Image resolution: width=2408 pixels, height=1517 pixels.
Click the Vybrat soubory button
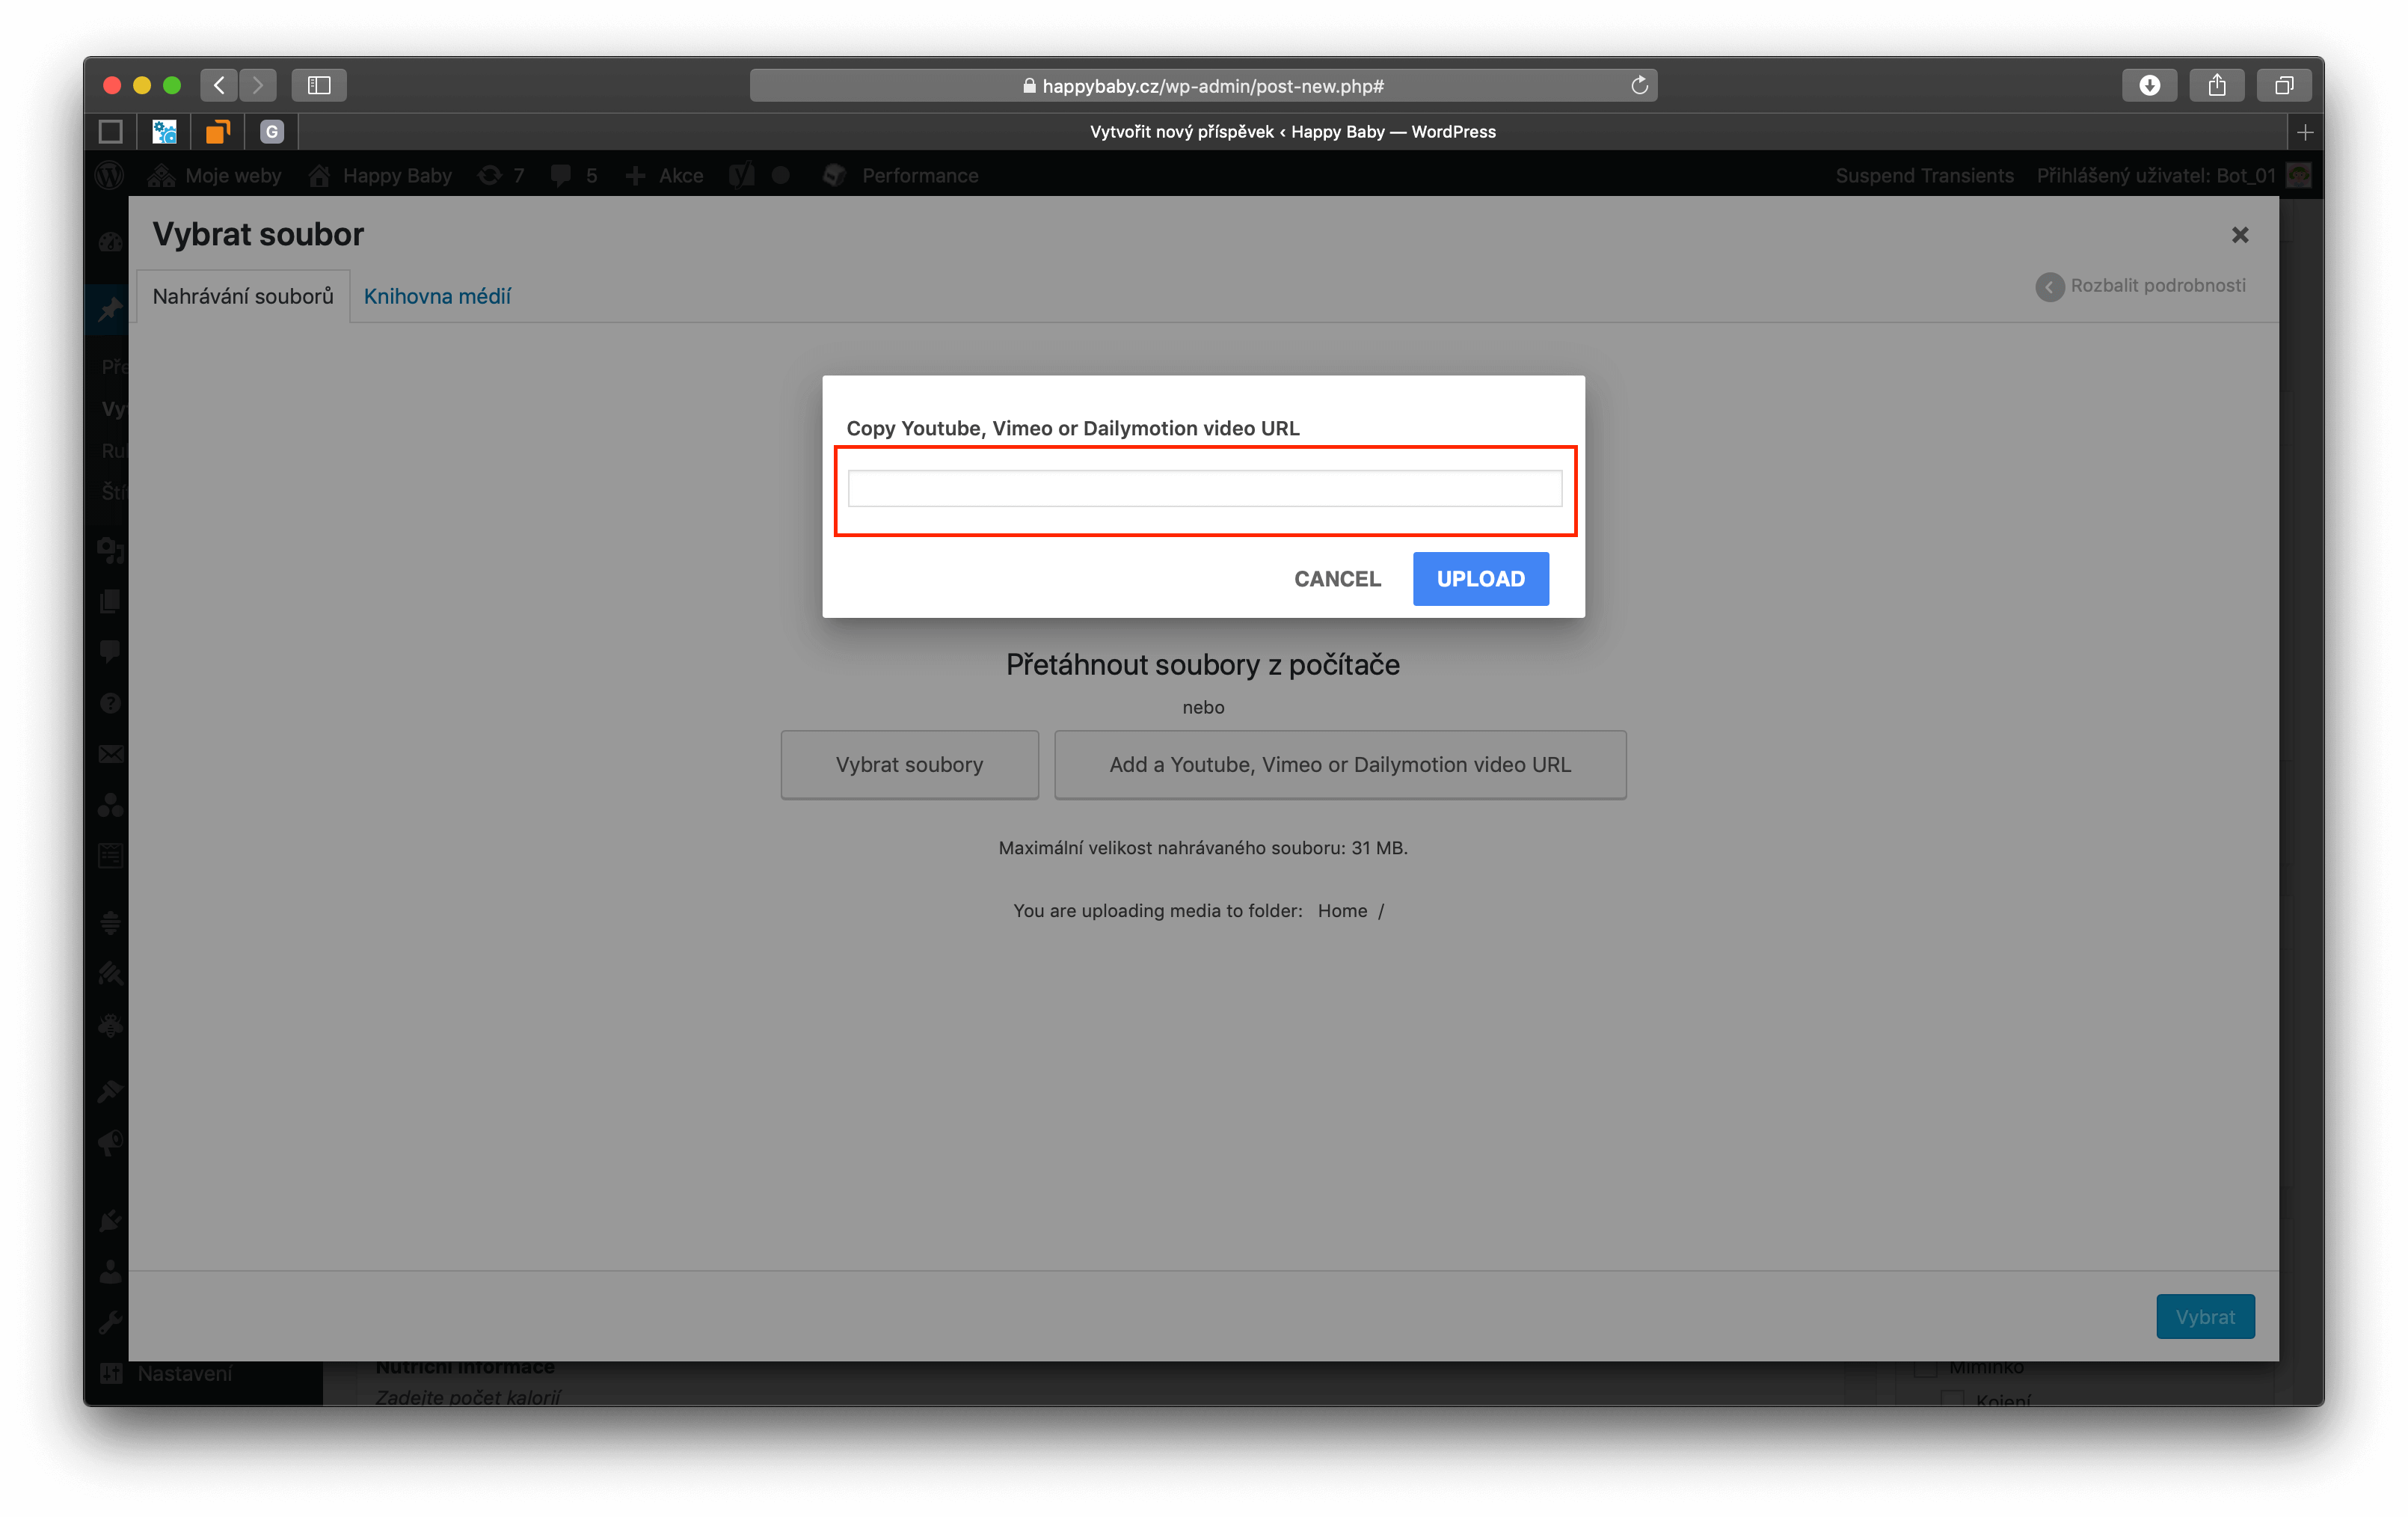point(909,765)
